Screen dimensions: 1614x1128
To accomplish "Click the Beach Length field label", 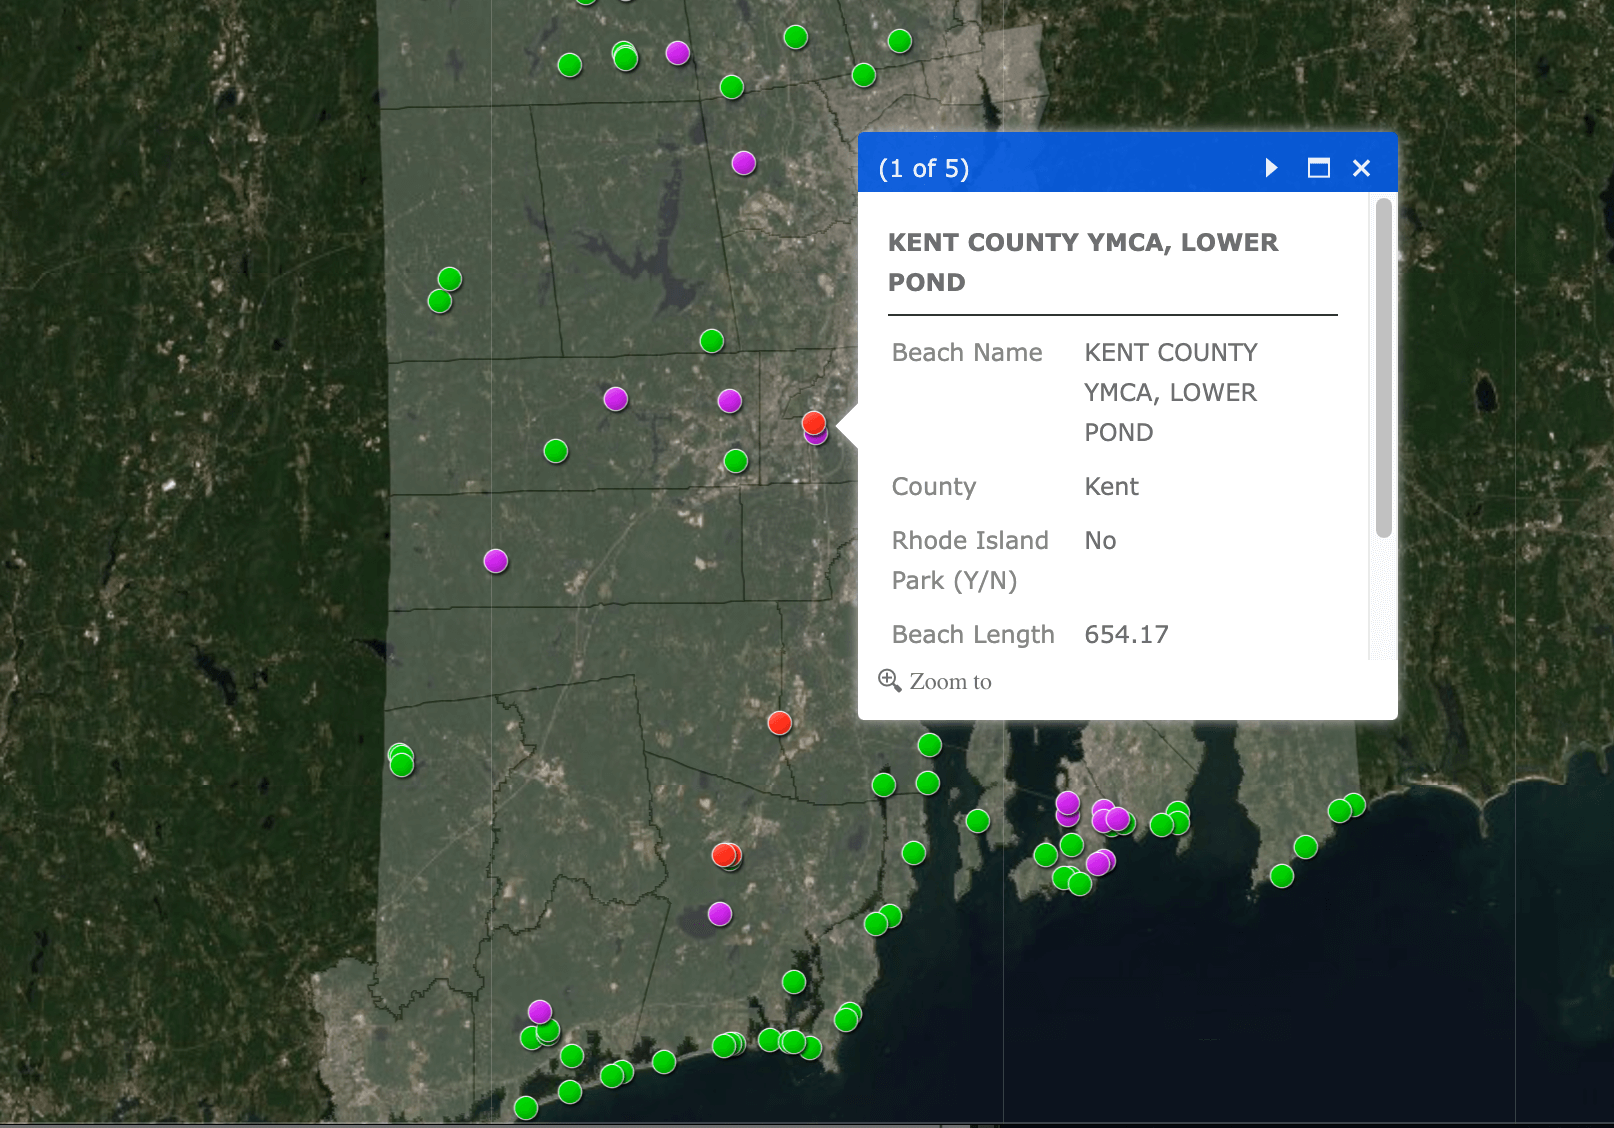I will click(973, 634).
